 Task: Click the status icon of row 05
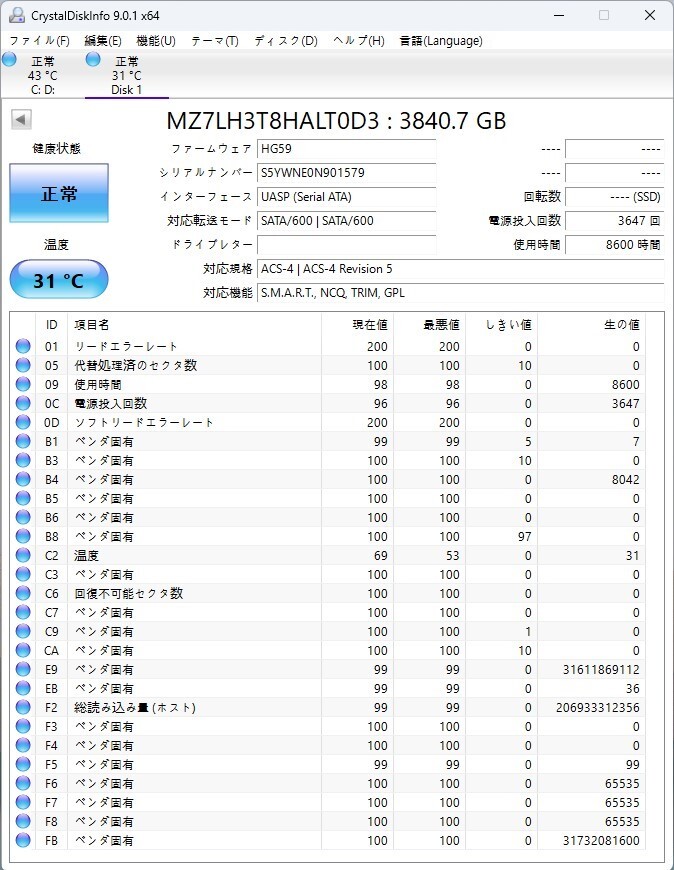(23, 365)
